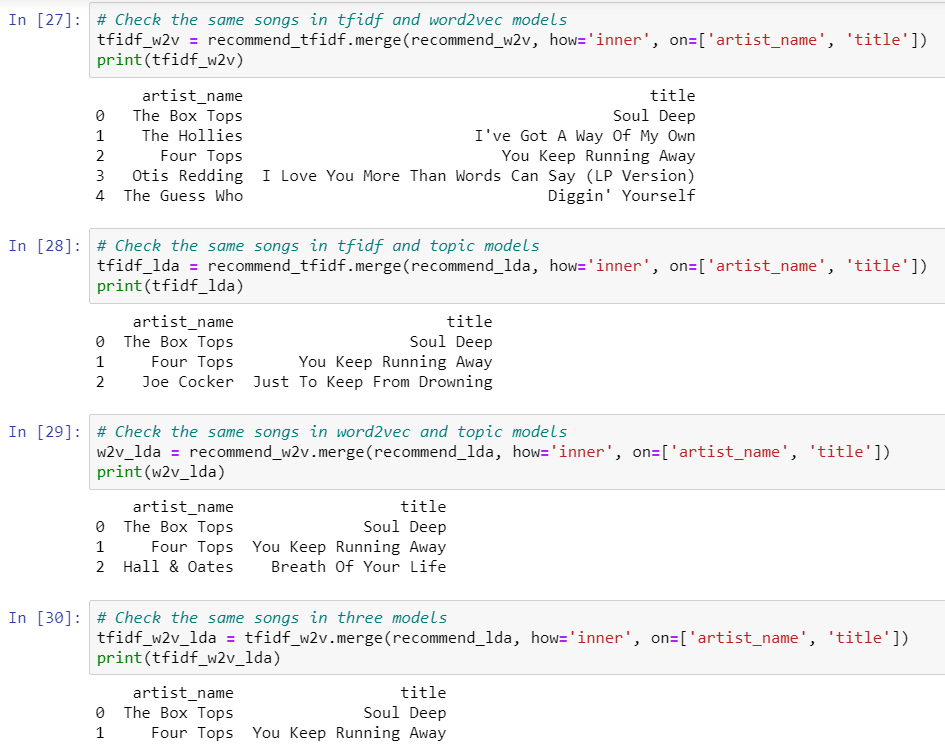Click comment "Check the same songs in tfidf and topic models"
Viewport: 945px width, 748px height.
(x=318, y=246)
